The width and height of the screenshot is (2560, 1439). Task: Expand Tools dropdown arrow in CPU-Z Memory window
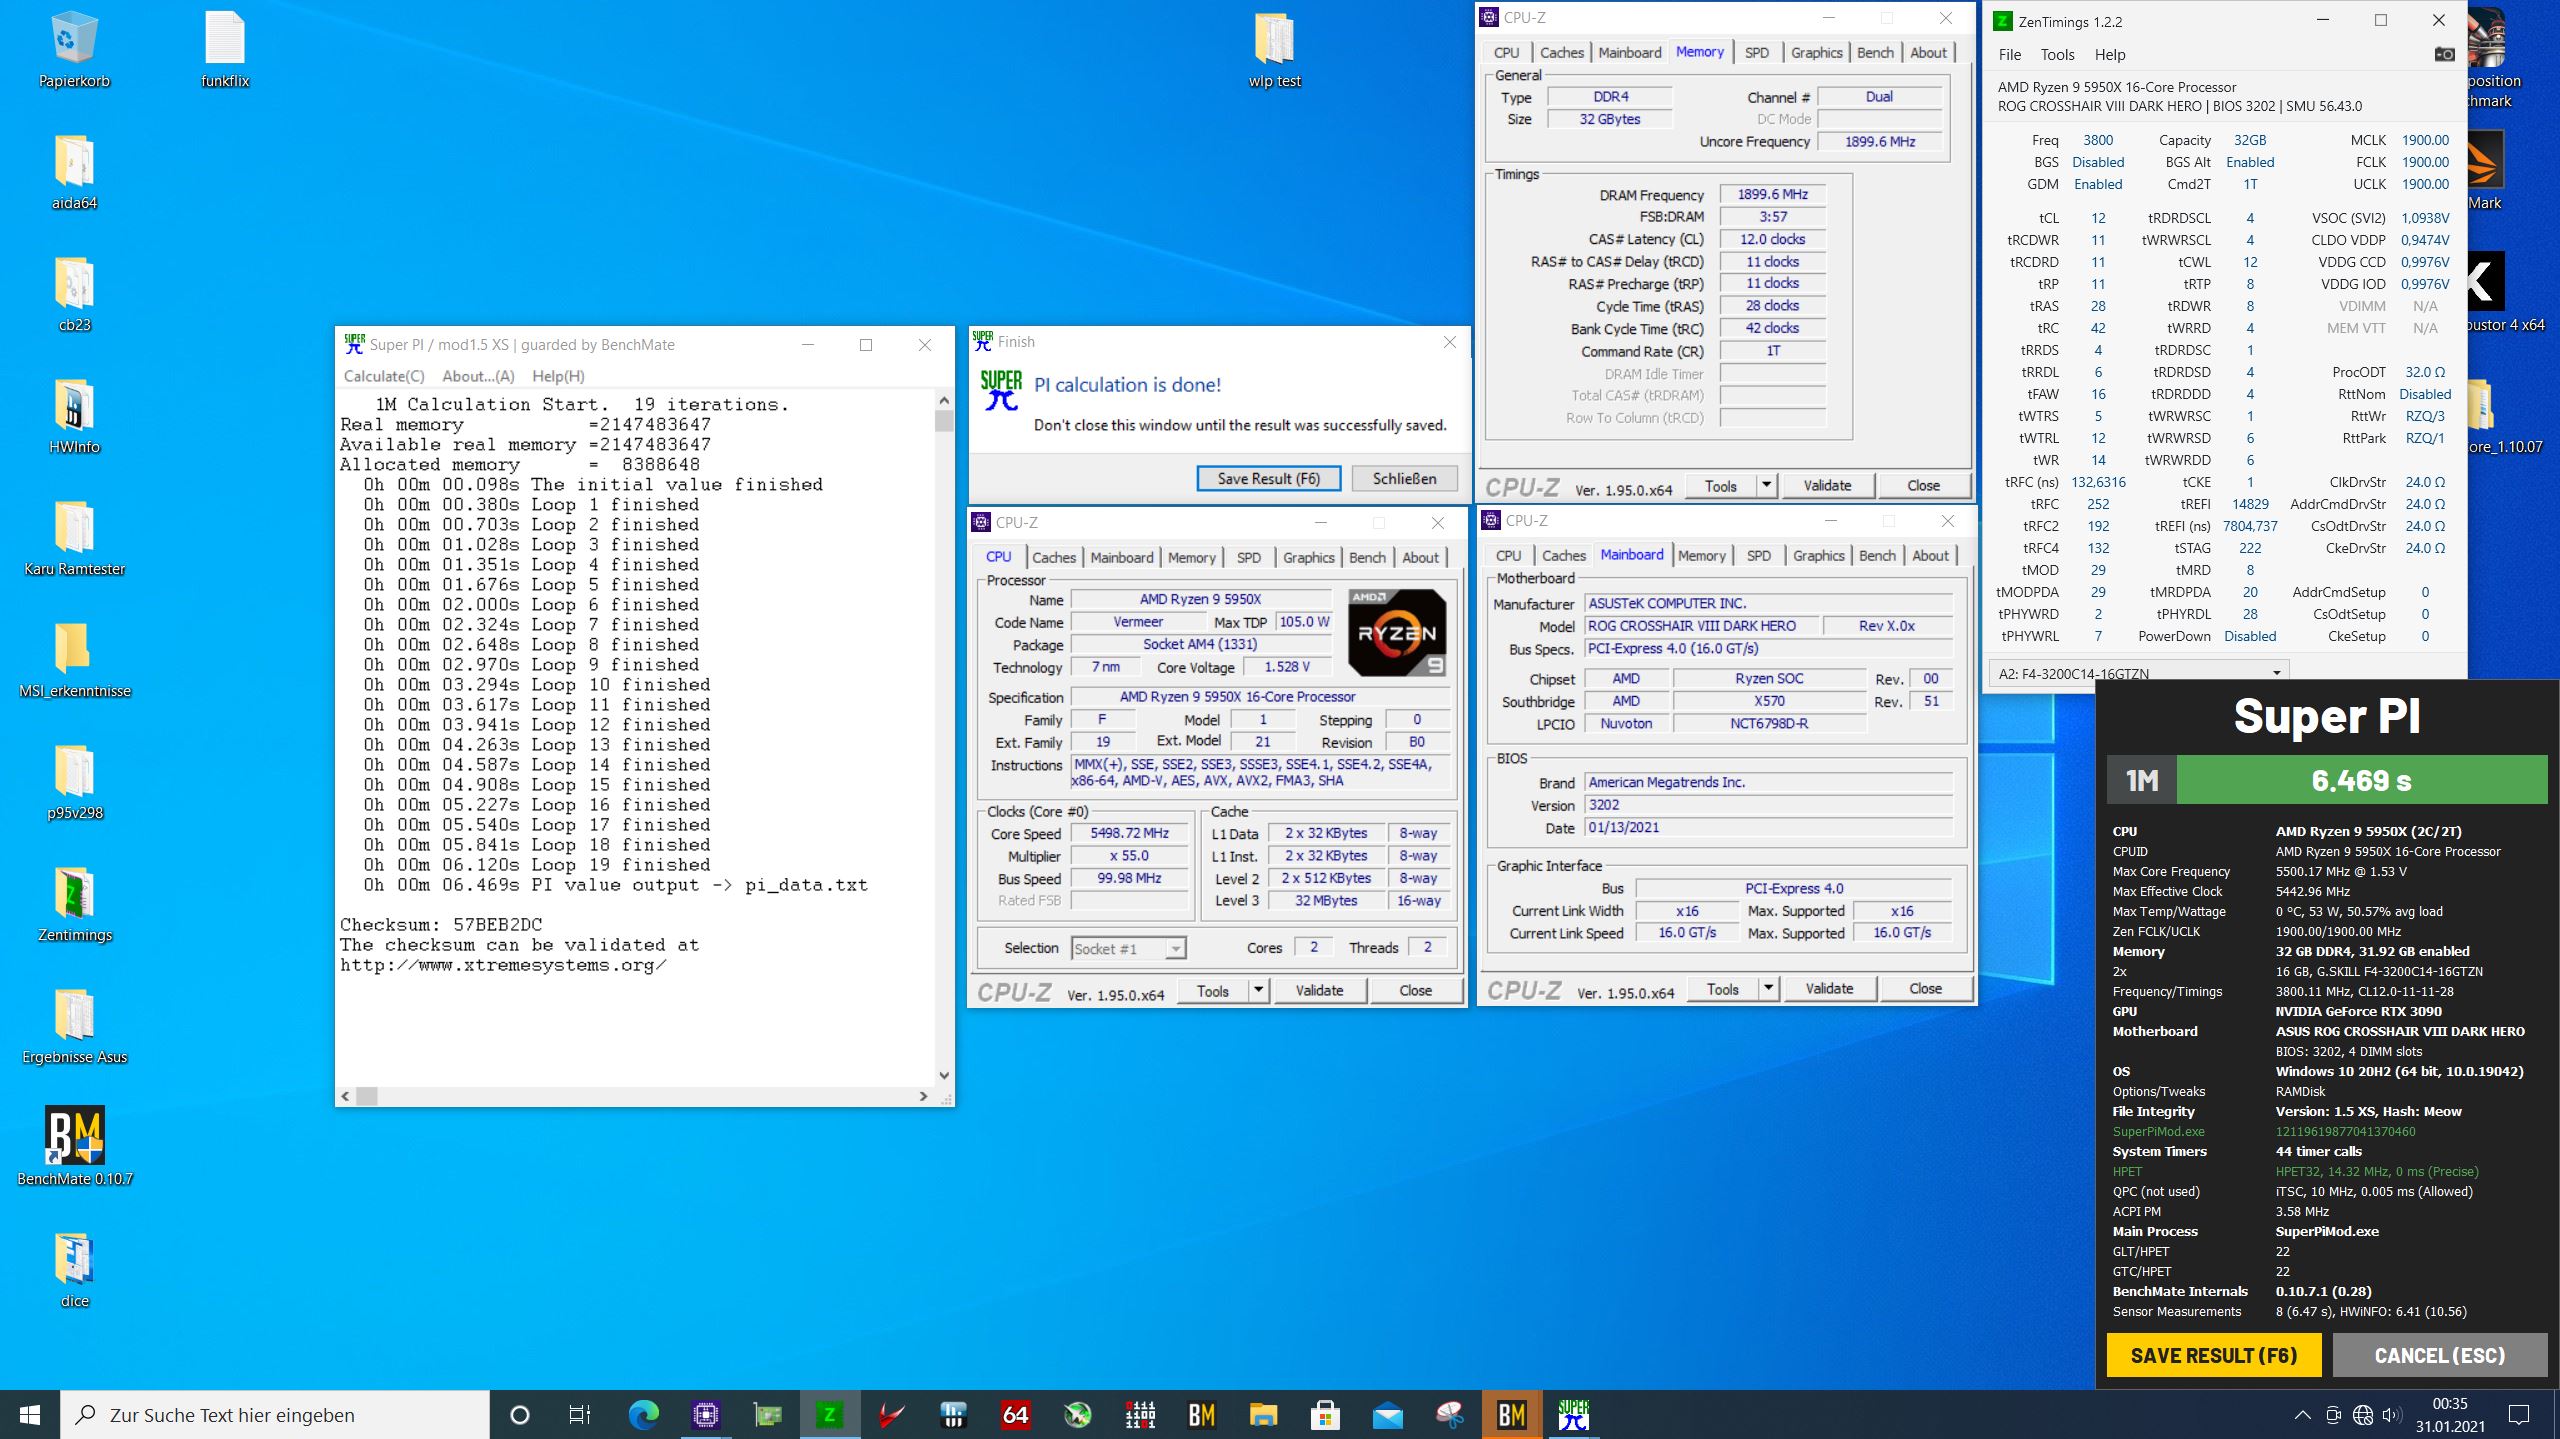1766,486
